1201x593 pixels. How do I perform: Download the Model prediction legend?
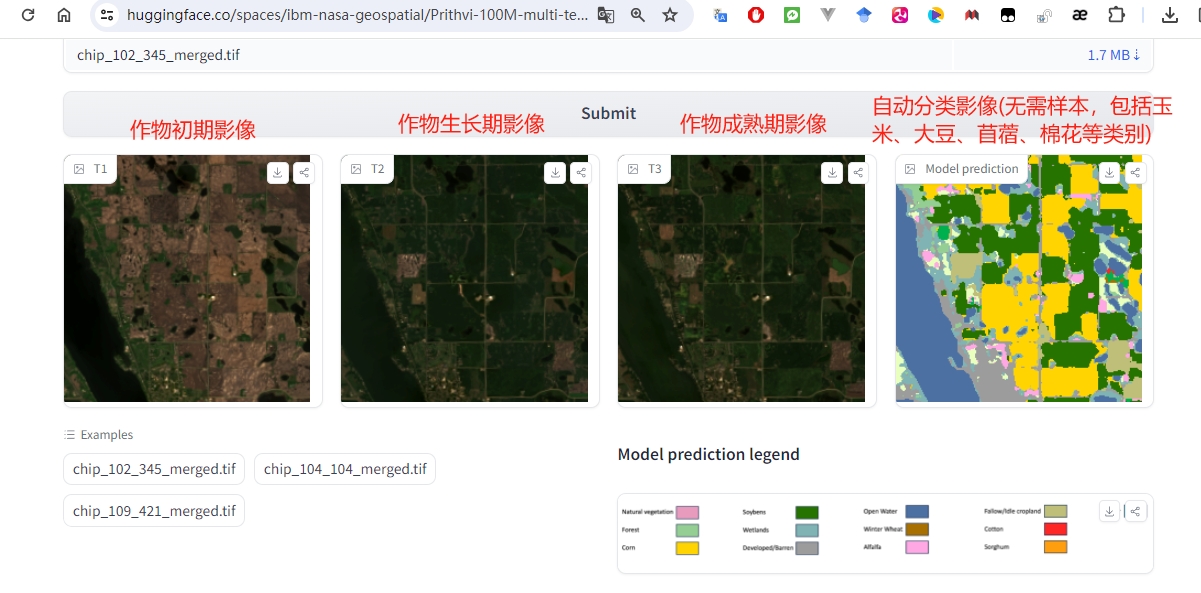click(x=1109, y=510)
